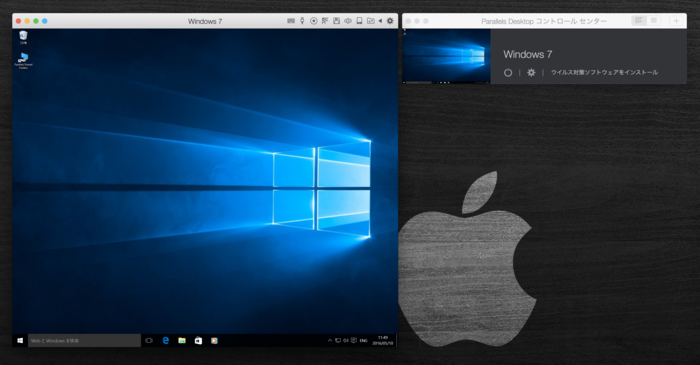Close the Windows 7 VM window

(18, 21)
